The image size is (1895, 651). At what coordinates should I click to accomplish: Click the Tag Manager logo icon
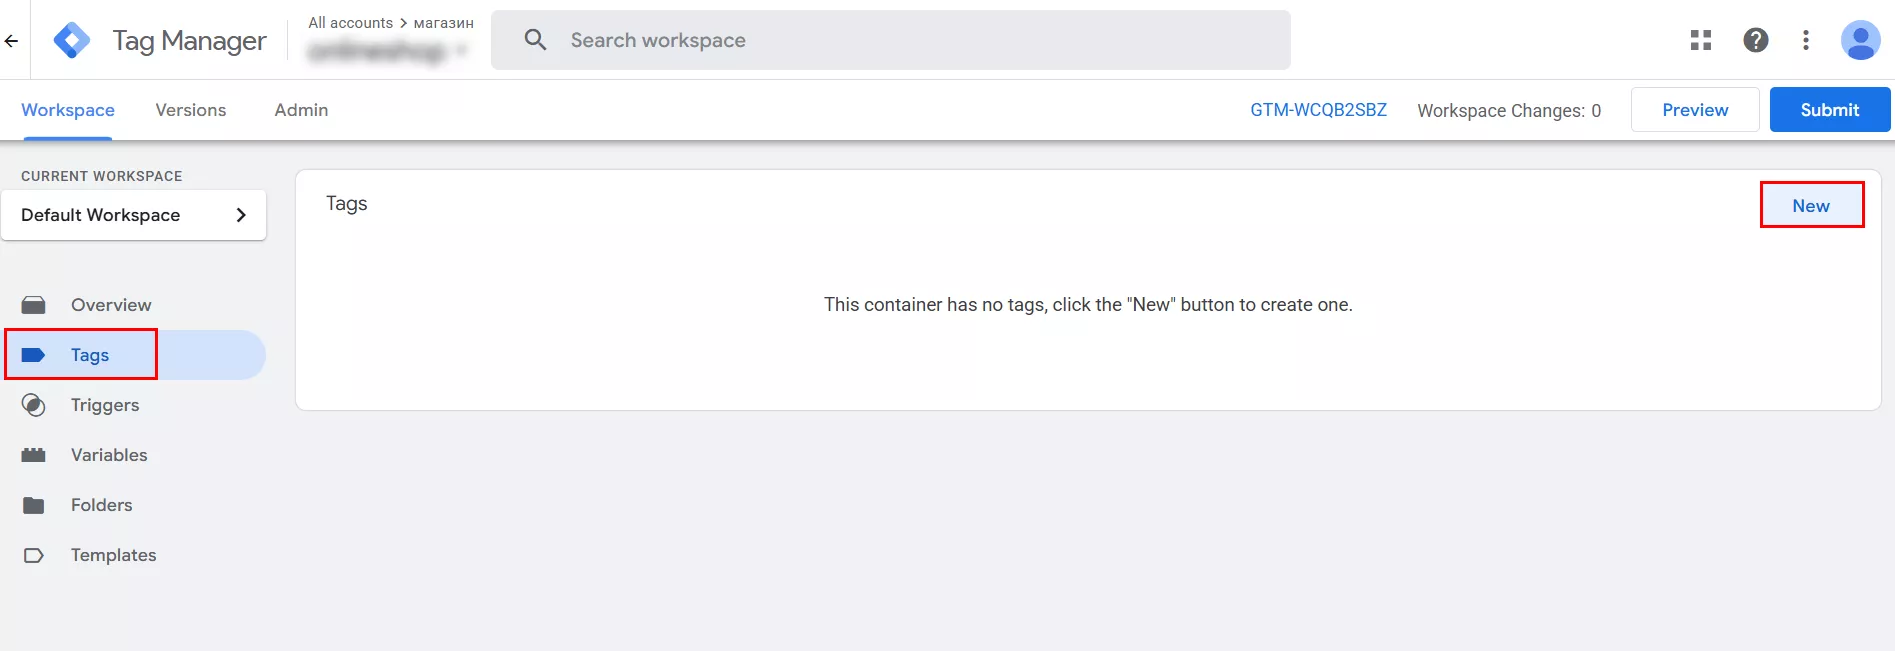point(72,41)
